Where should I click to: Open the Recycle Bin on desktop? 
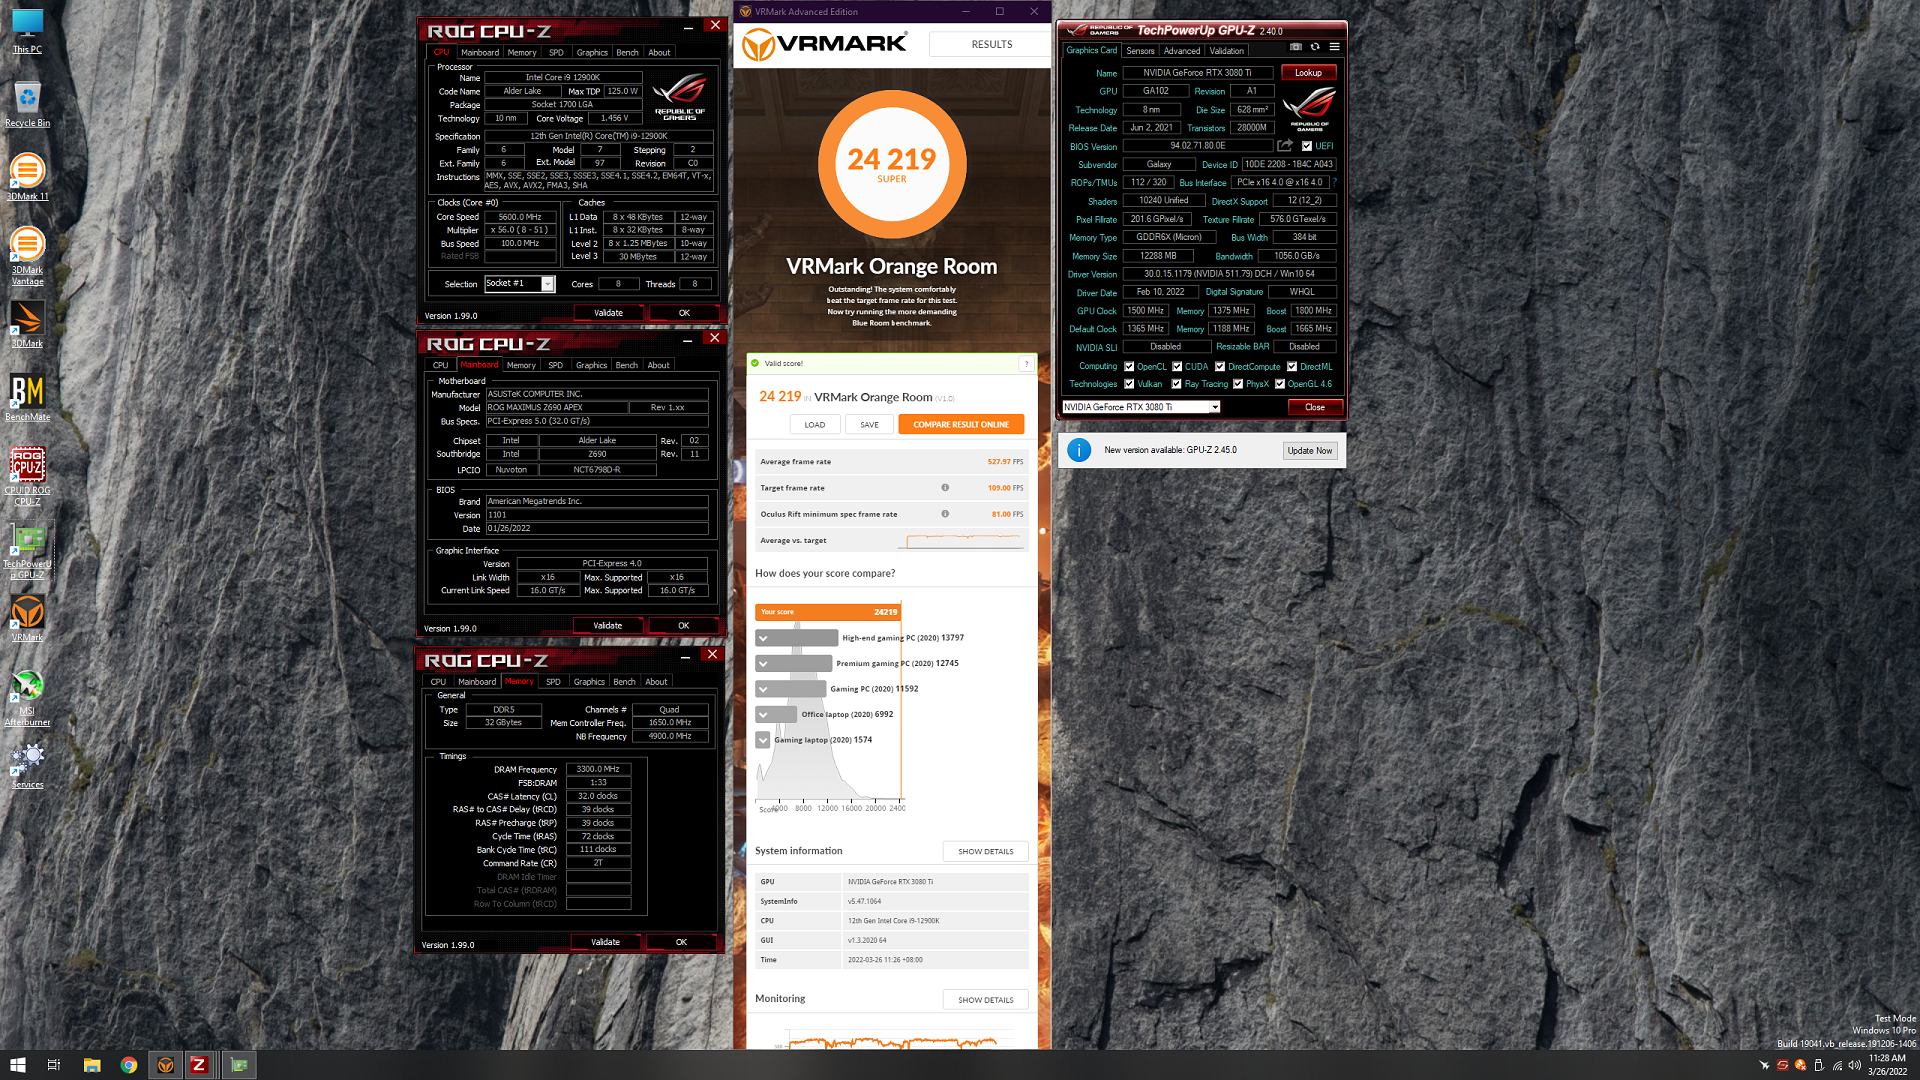click(x=27, y=103)
